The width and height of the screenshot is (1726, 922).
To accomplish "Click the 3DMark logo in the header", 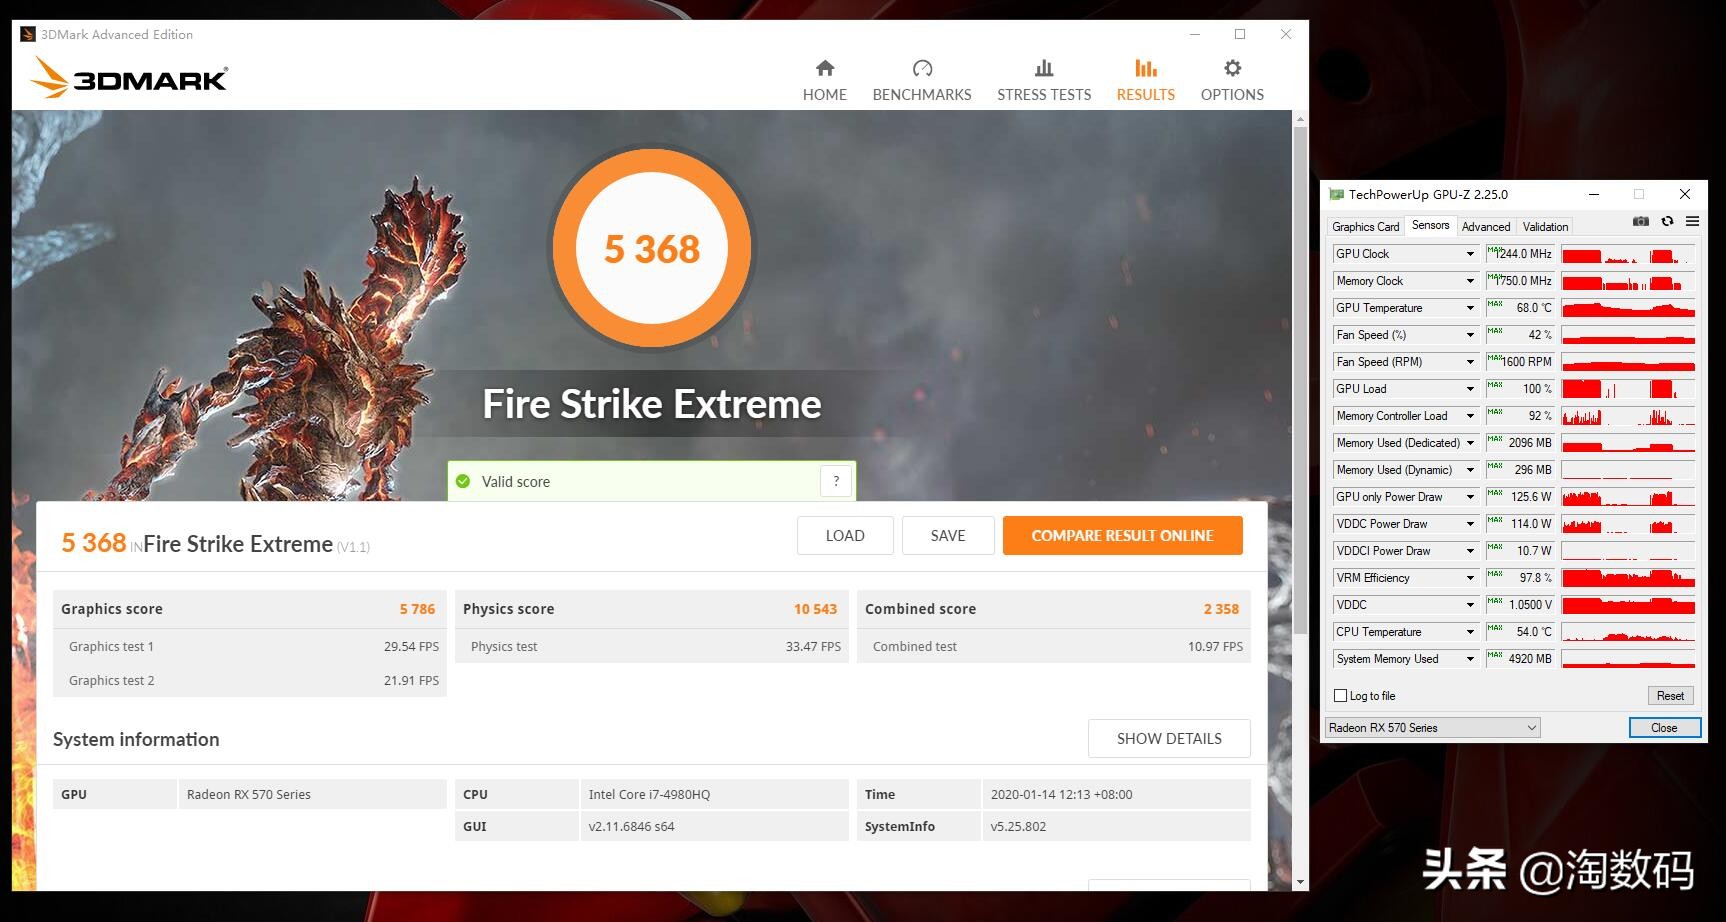I will [129, 78].
